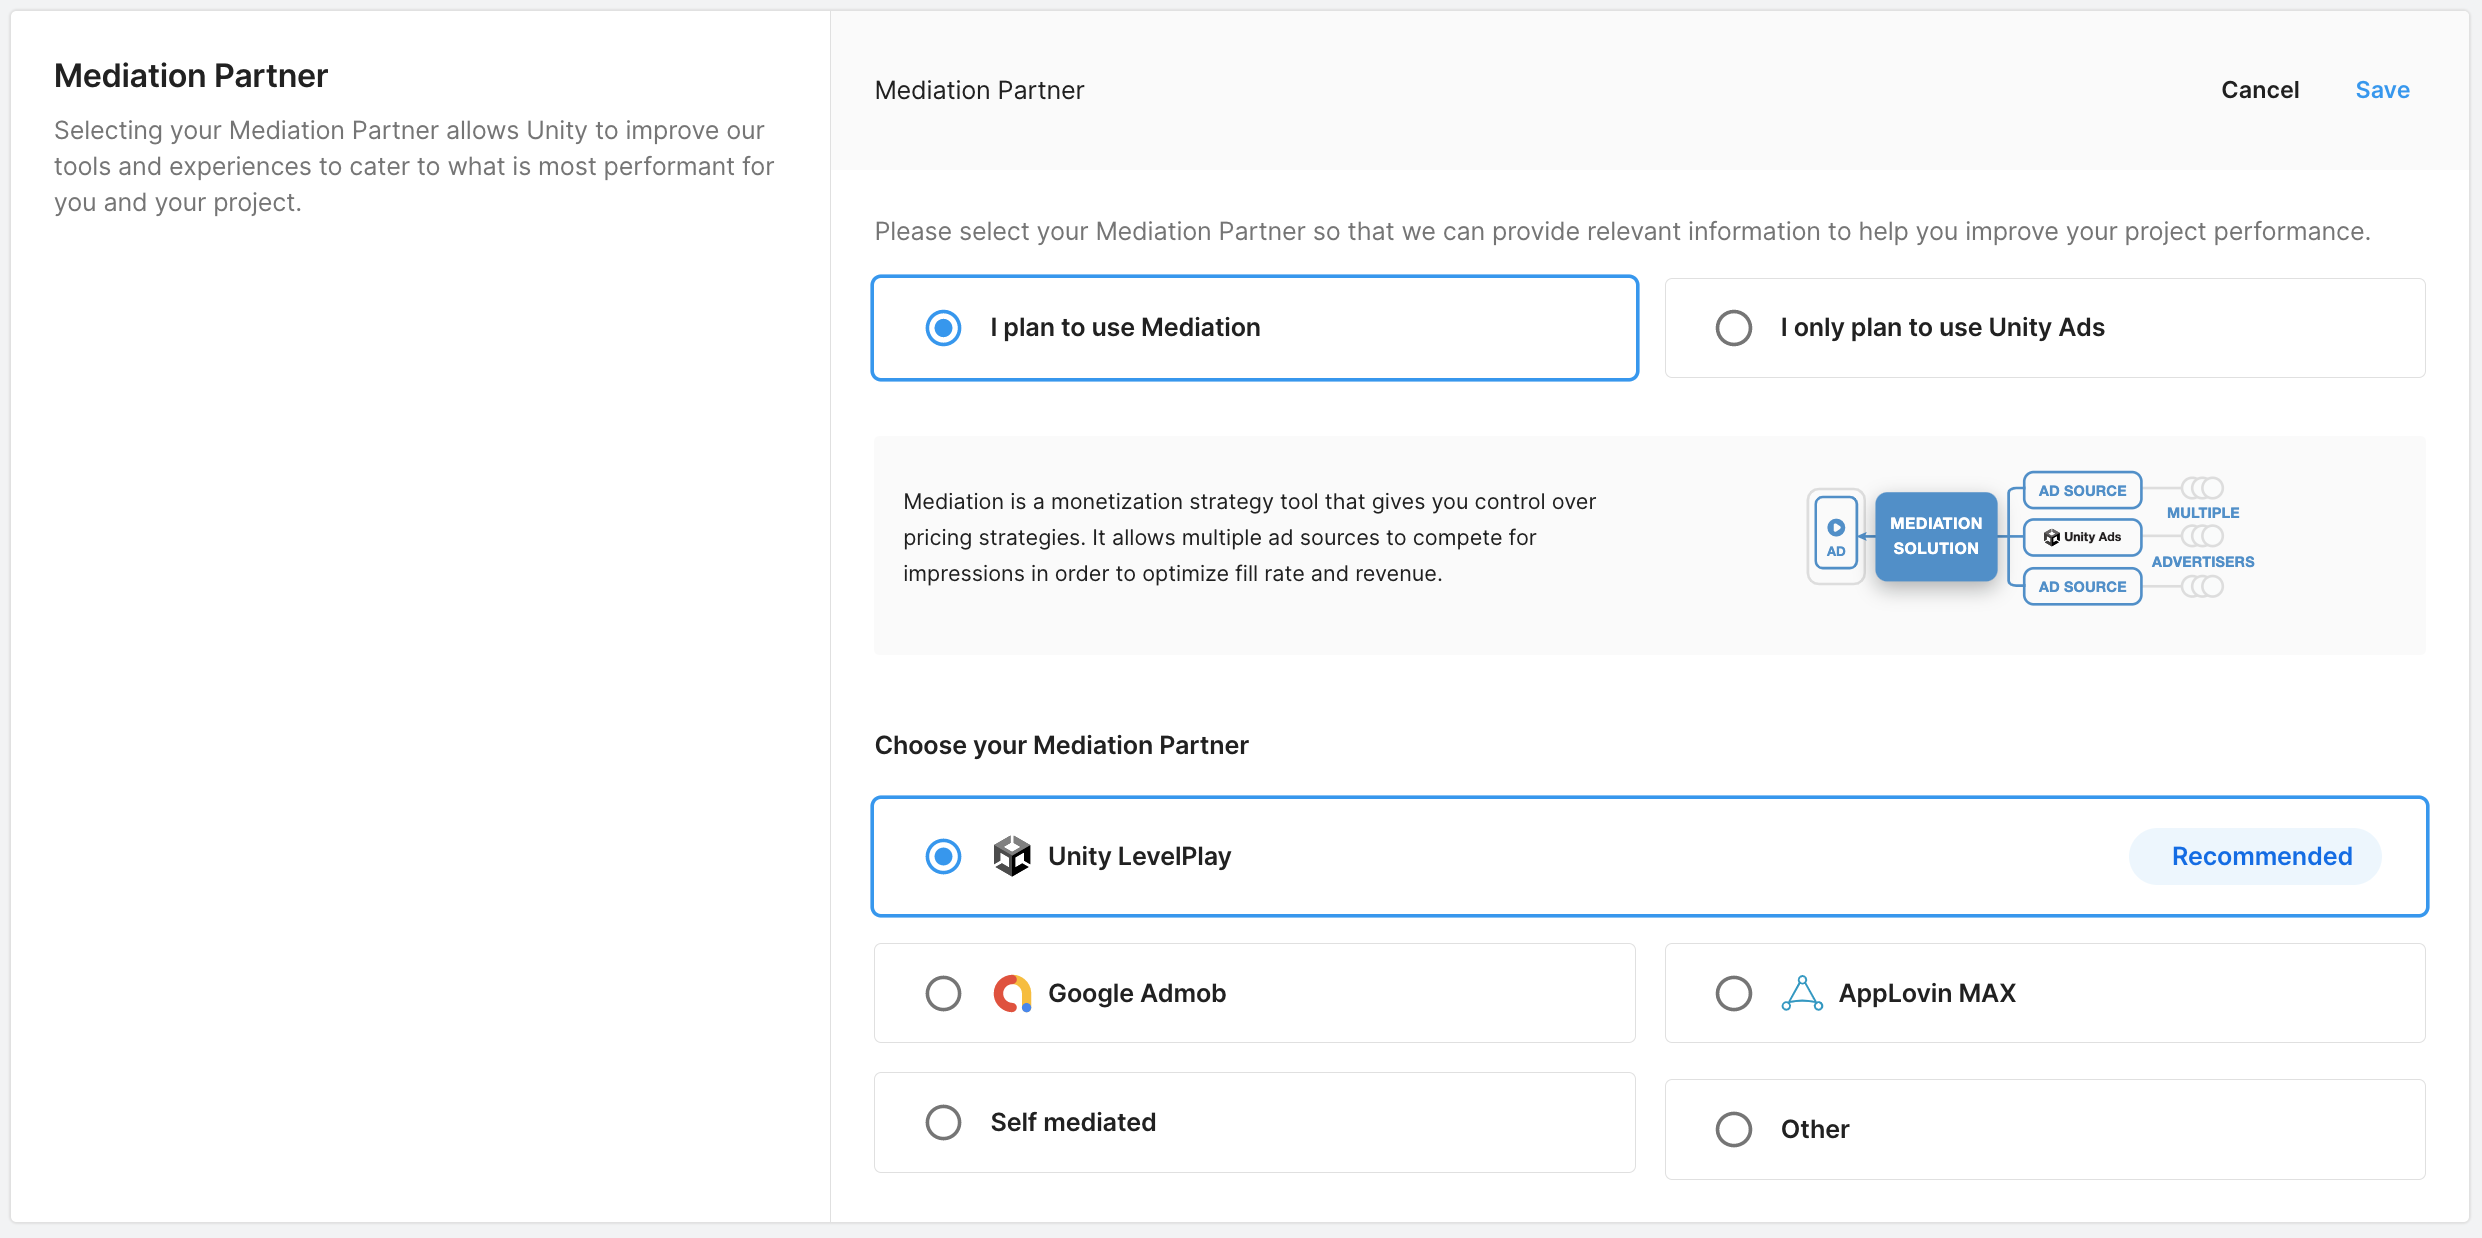Click the Mediation Partner heading on left
Screen dimensions: 2482x1238
(191, 76)
